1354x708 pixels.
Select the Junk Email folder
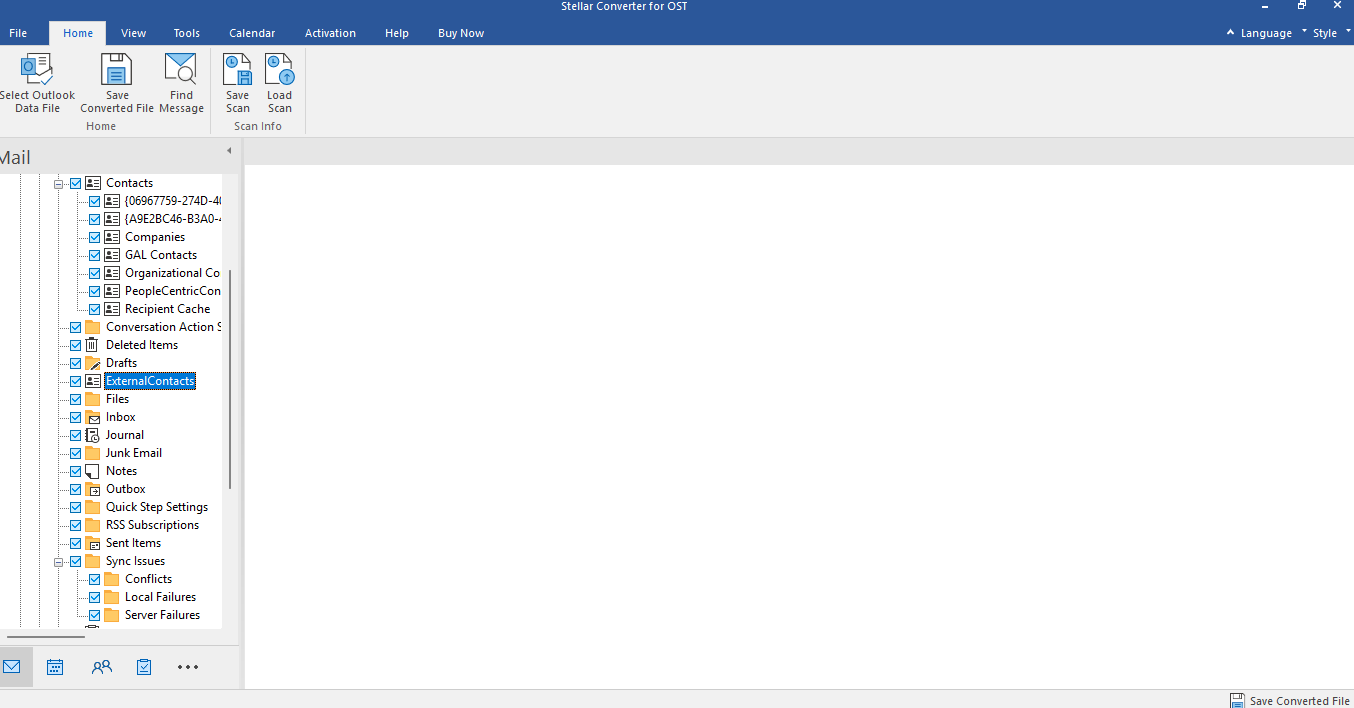(133, 453)
